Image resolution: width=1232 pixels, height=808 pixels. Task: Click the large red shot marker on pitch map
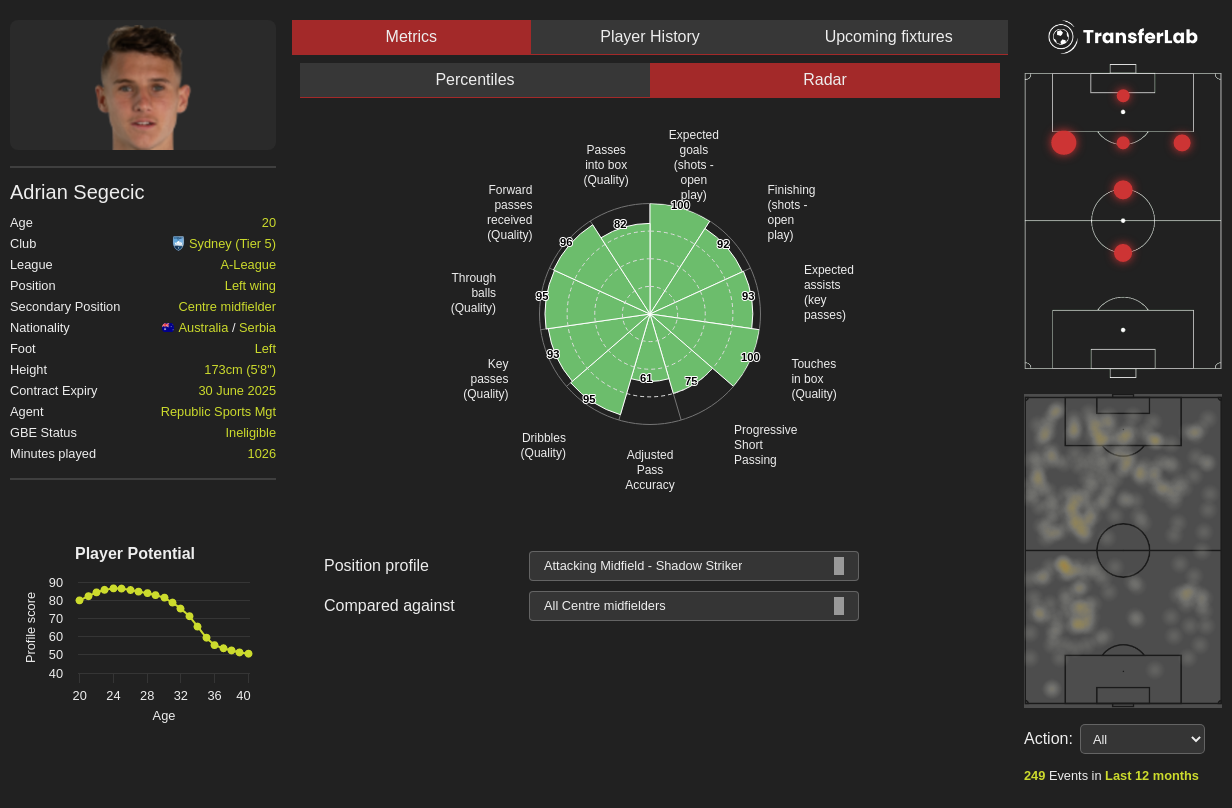coord(1064,142)
